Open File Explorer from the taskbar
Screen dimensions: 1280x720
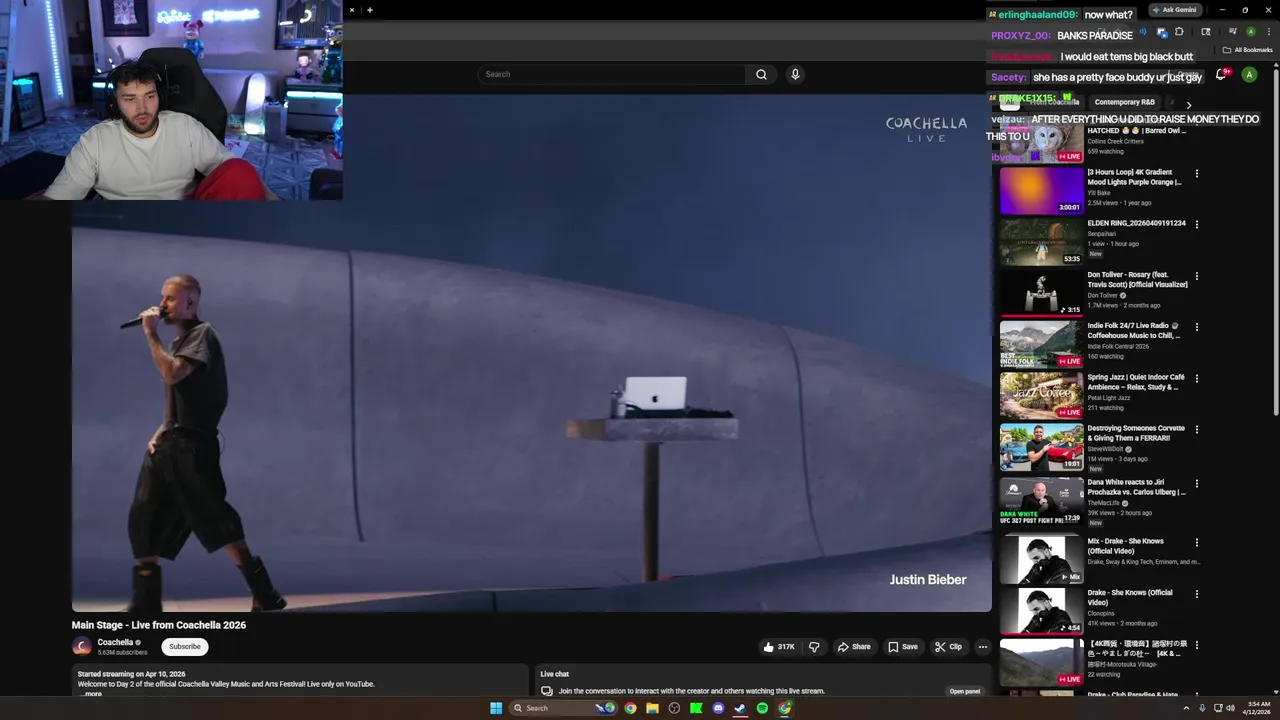[652, 708]
